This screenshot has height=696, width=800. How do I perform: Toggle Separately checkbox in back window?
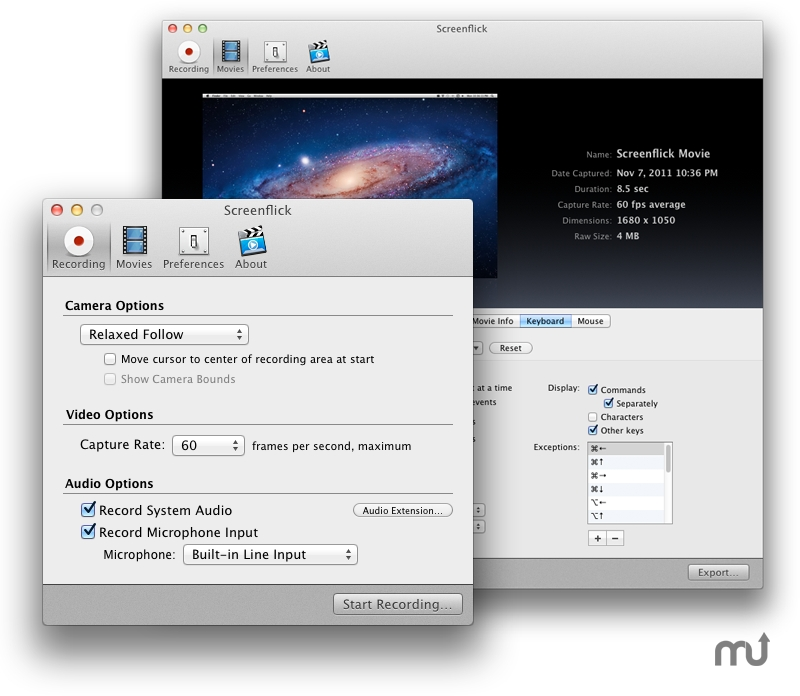608,403
